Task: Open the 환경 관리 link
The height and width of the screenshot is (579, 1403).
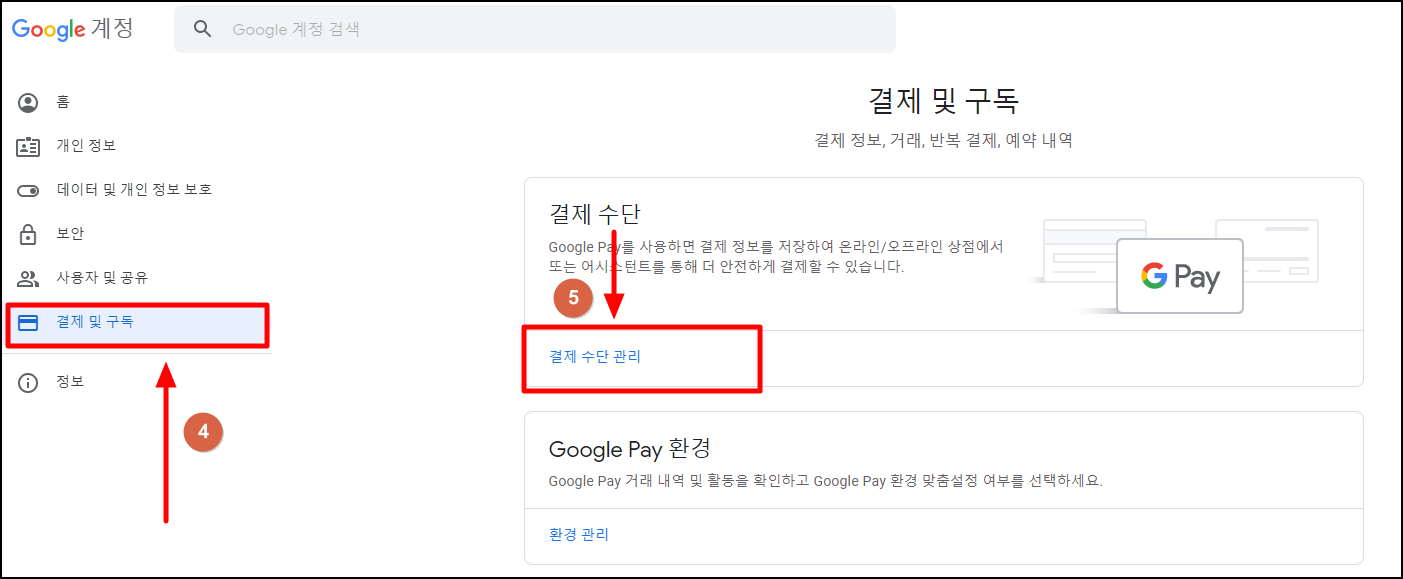Action: click(579, 534)
